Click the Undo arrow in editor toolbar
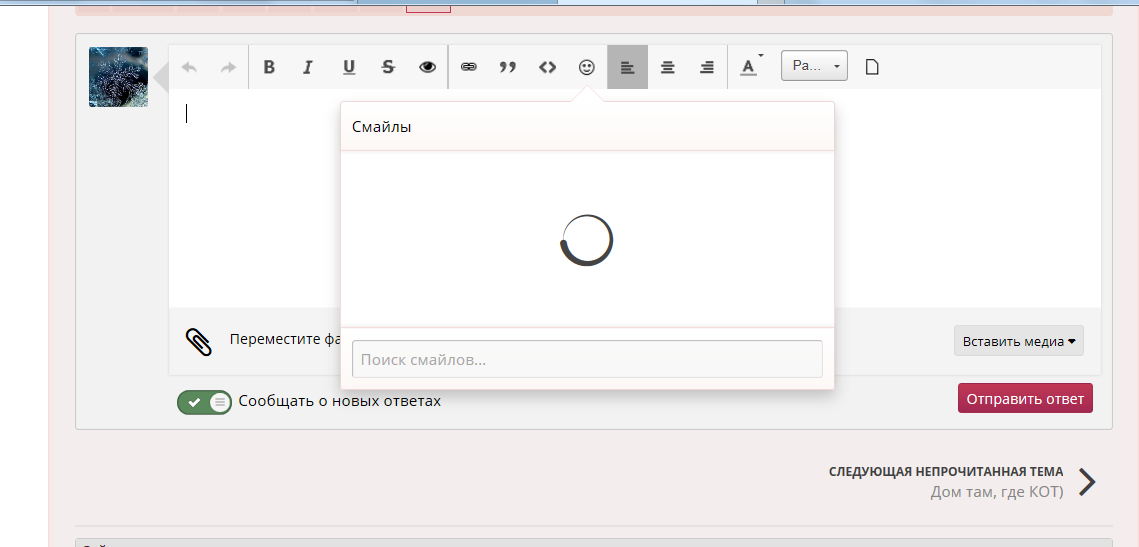This screenshot has width=1139, height=547. [189, 67]
